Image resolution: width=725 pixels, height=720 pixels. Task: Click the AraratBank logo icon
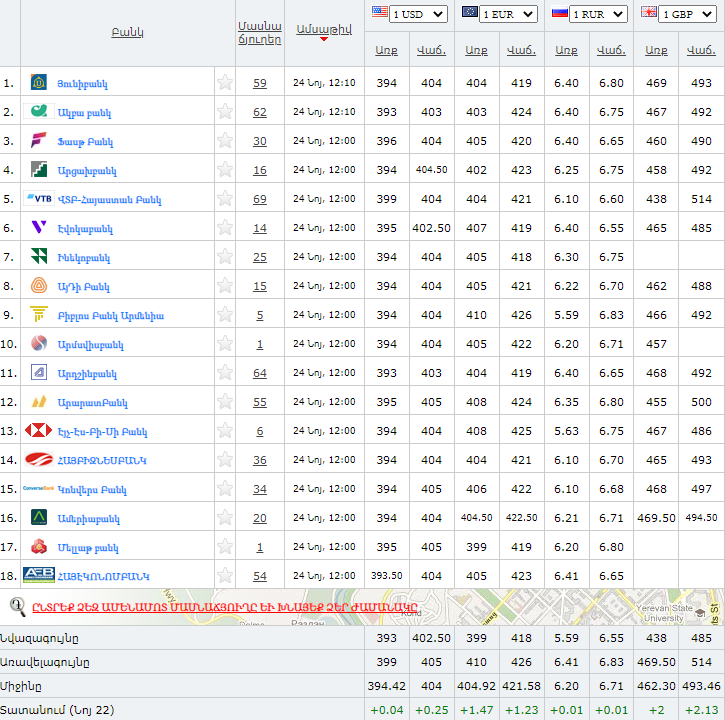click(x=39, y=401)
